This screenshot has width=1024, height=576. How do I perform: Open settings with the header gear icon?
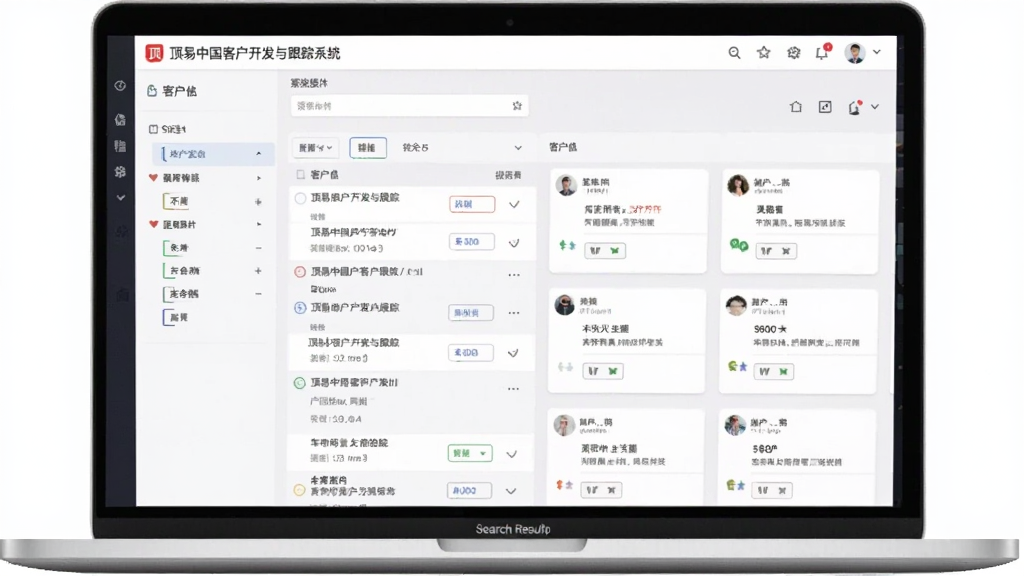(793, 53)
